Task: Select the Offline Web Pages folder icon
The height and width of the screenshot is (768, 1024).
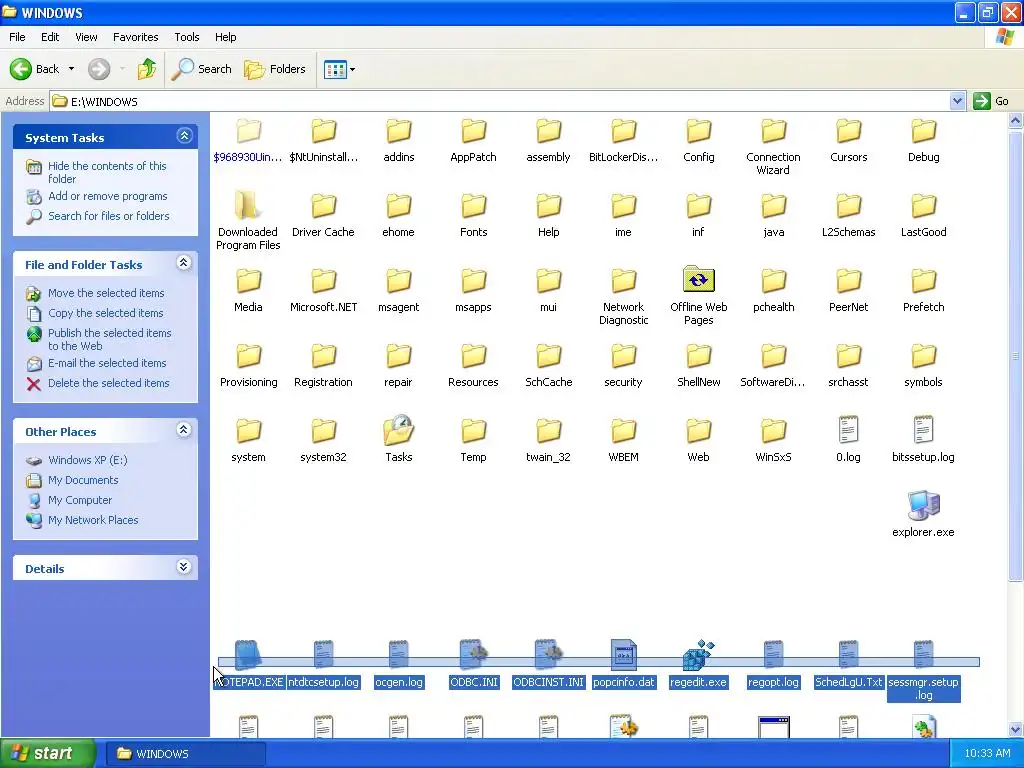Action: (698, 280)
